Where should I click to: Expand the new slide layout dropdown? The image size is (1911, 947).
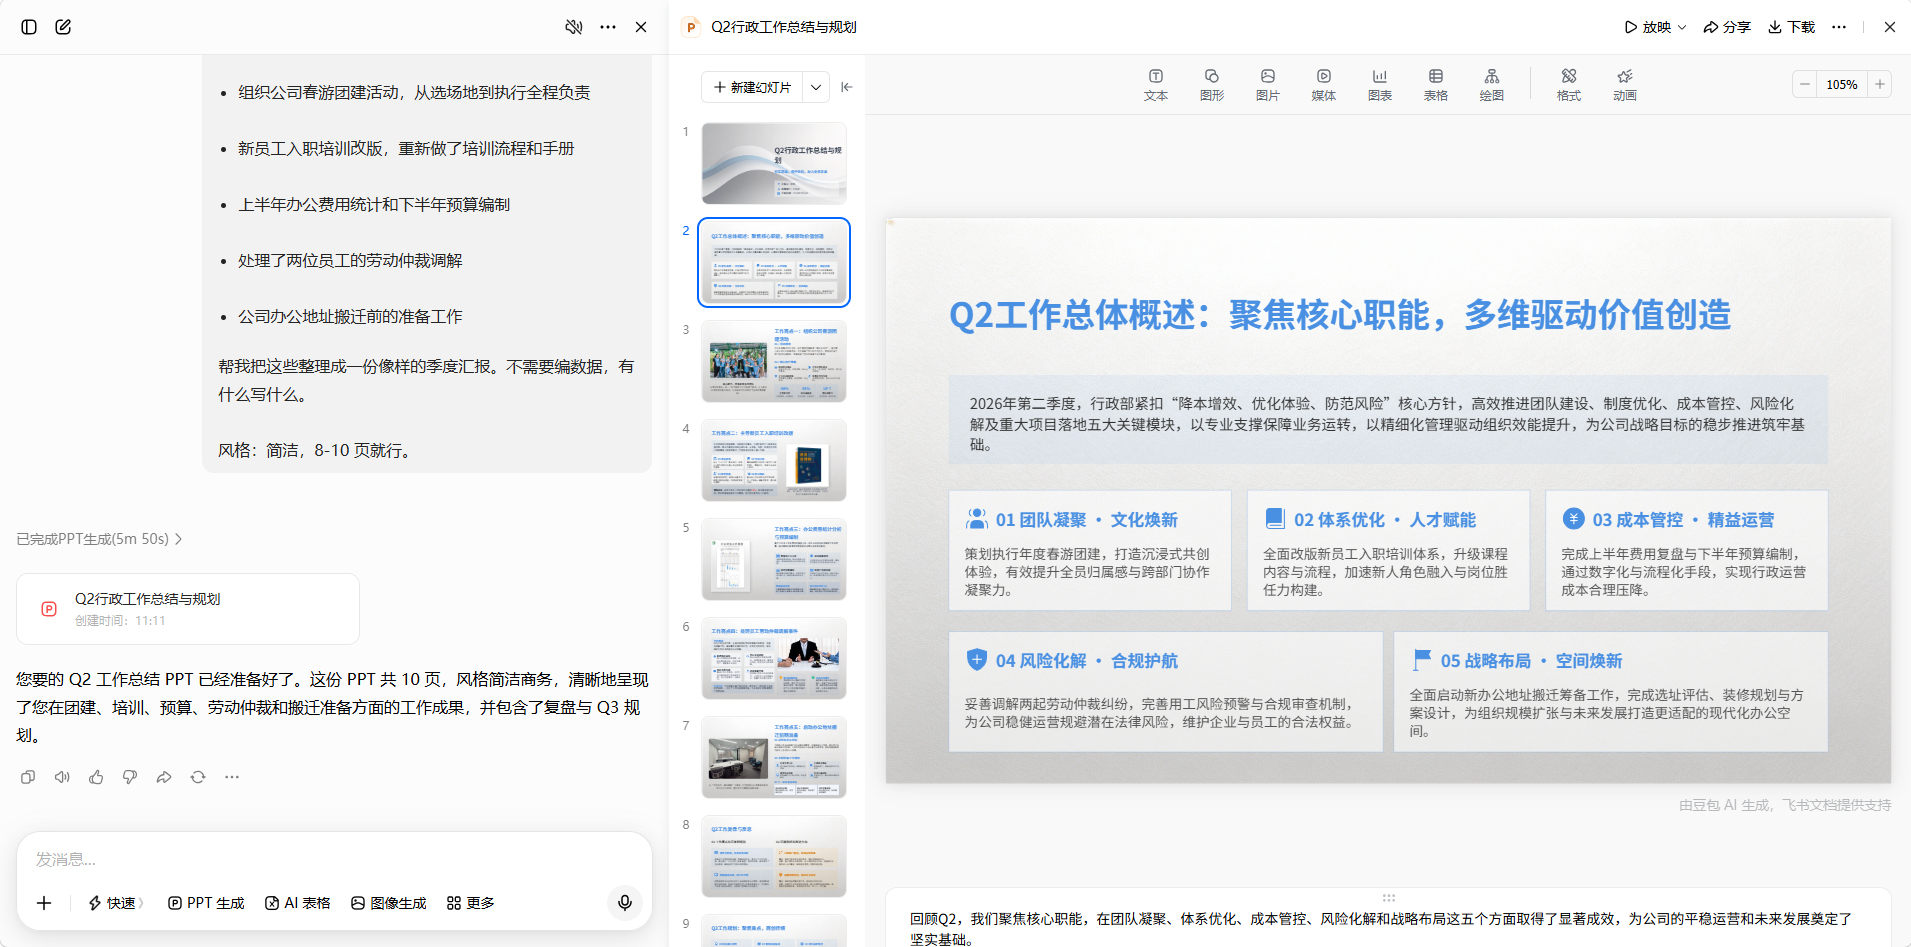(x=816, y=87)
